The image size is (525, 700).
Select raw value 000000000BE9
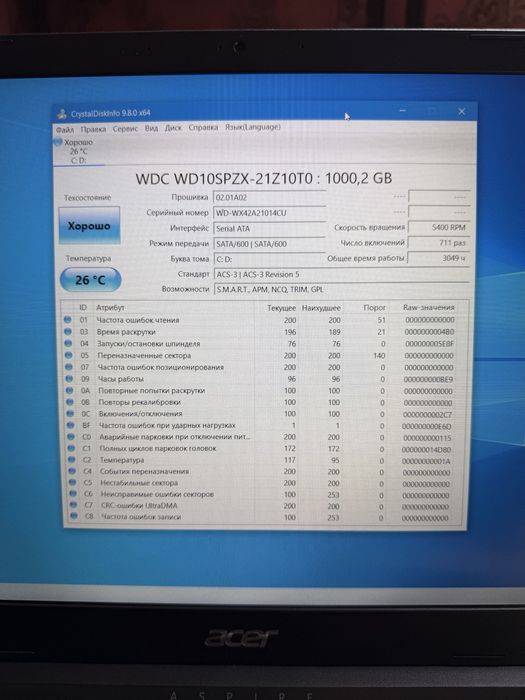point(428,379)
